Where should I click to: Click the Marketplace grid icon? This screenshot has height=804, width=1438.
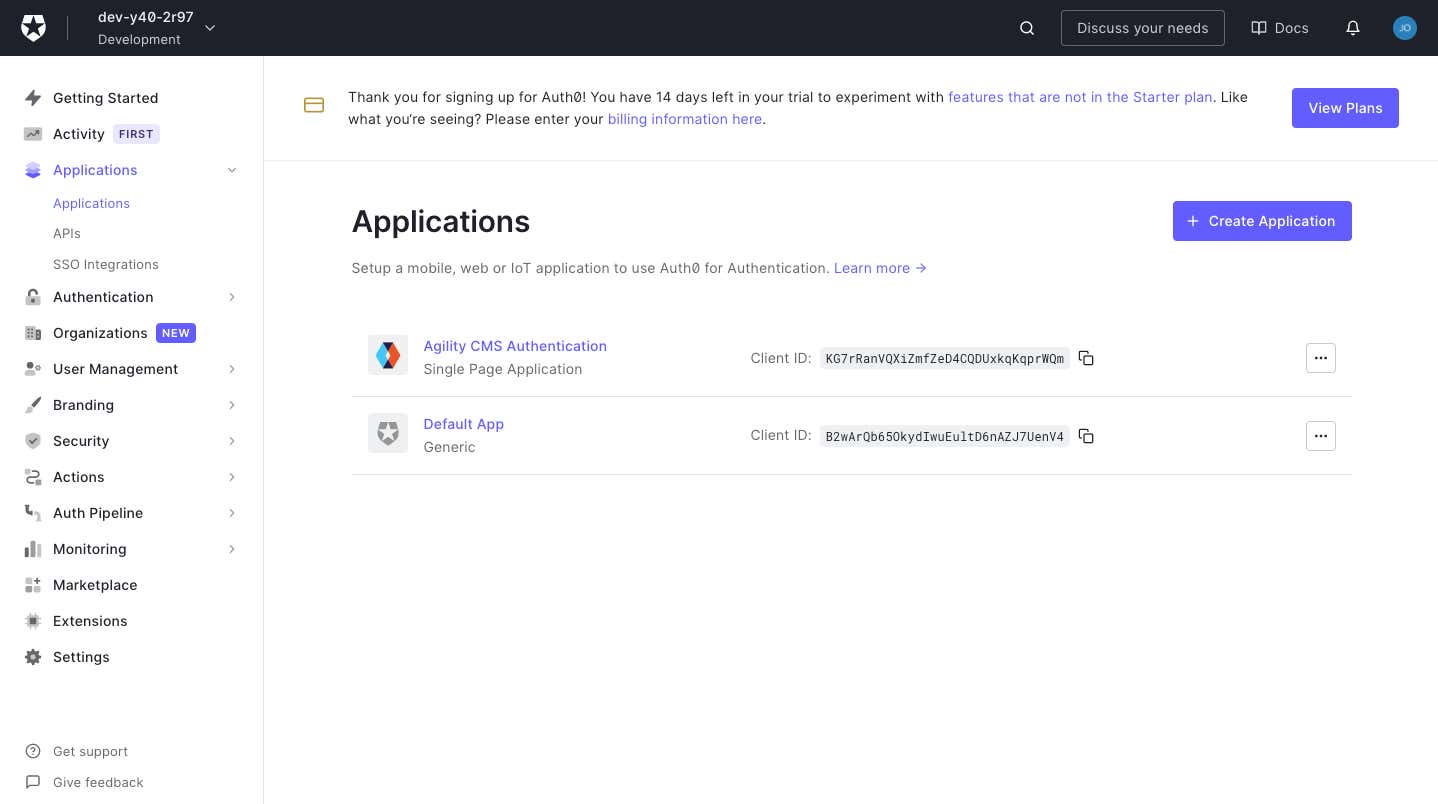[33, 585]
